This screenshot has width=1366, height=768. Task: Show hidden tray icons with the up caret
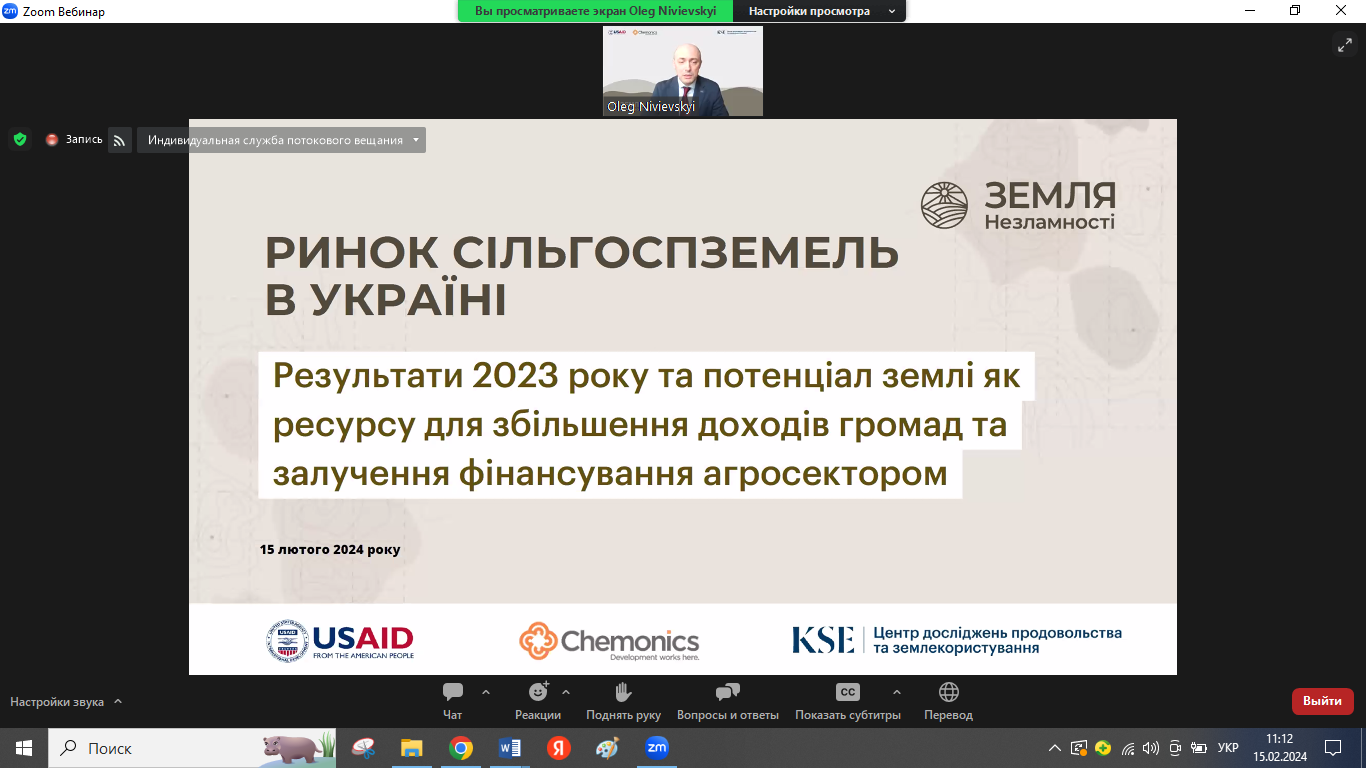coord(1055,748)
